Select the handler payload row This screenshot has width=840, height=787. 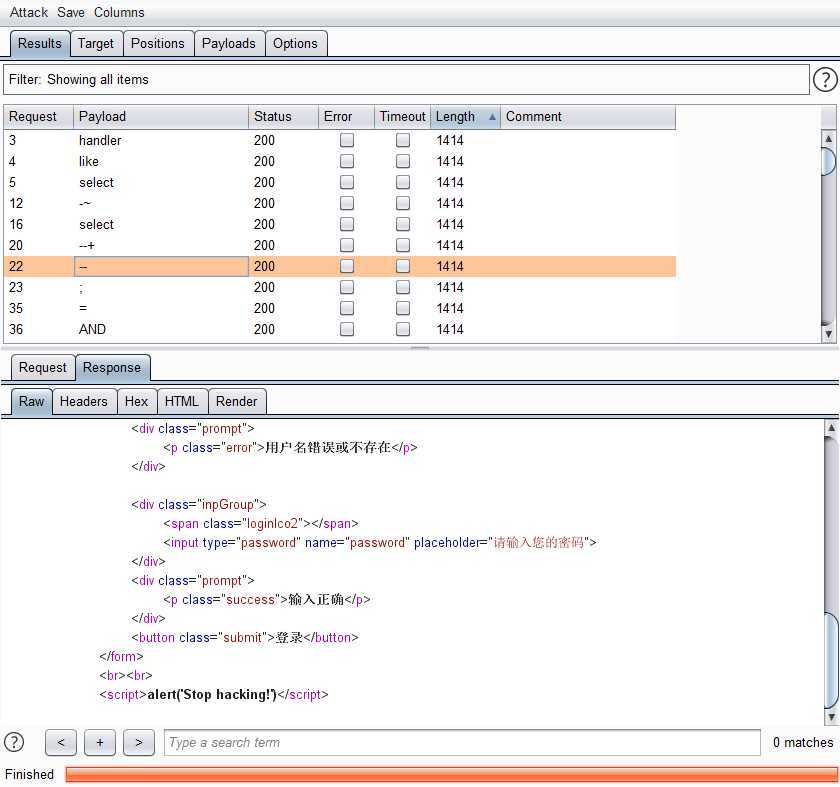(340, 140)
